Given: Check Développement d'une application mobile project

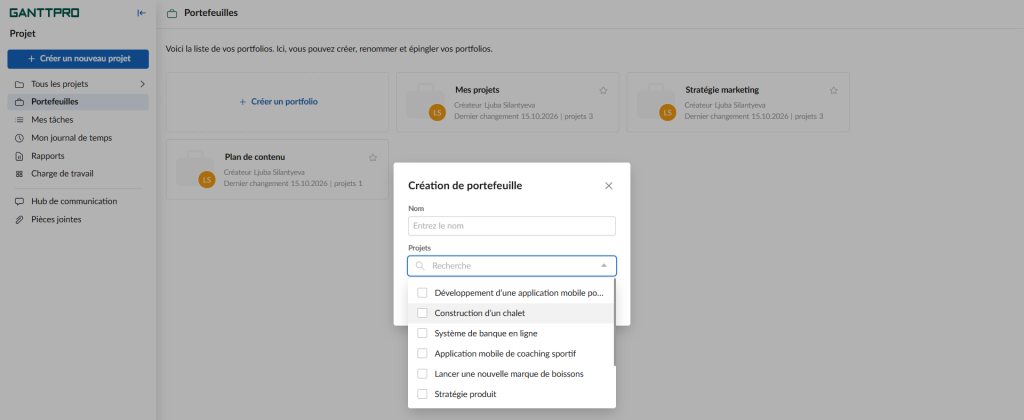Looking at the screenshot, I should click(x=422, y=293).
